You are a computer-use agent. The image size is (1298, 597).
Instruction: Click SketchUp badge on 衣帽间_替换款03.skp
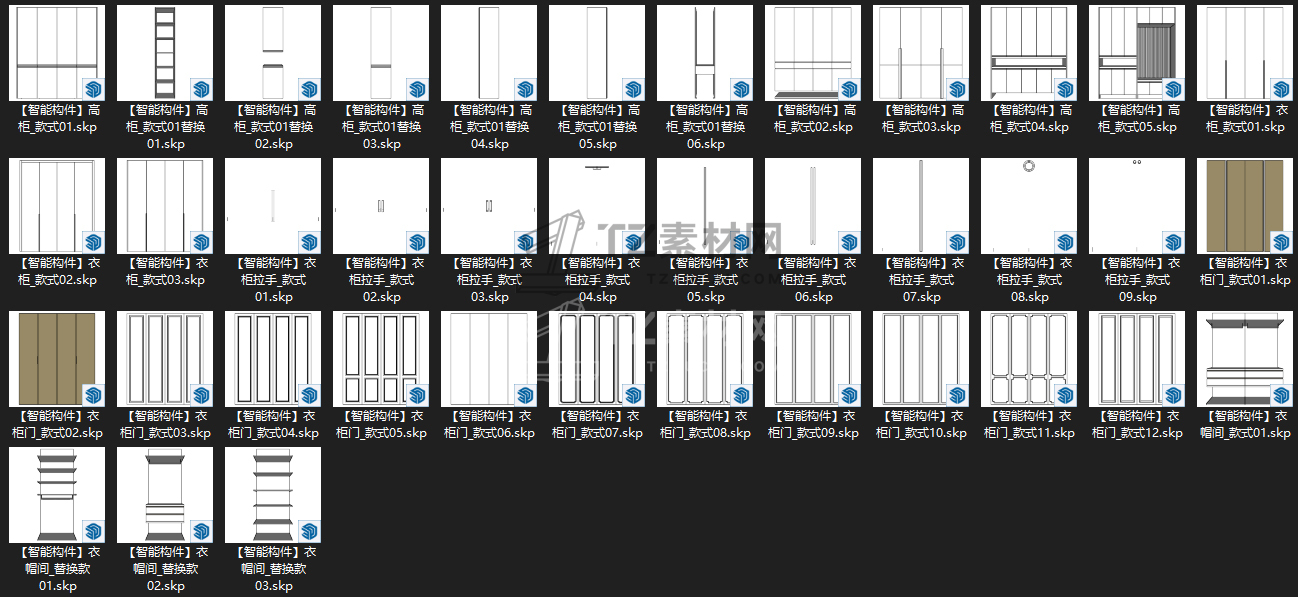[309, 531]
